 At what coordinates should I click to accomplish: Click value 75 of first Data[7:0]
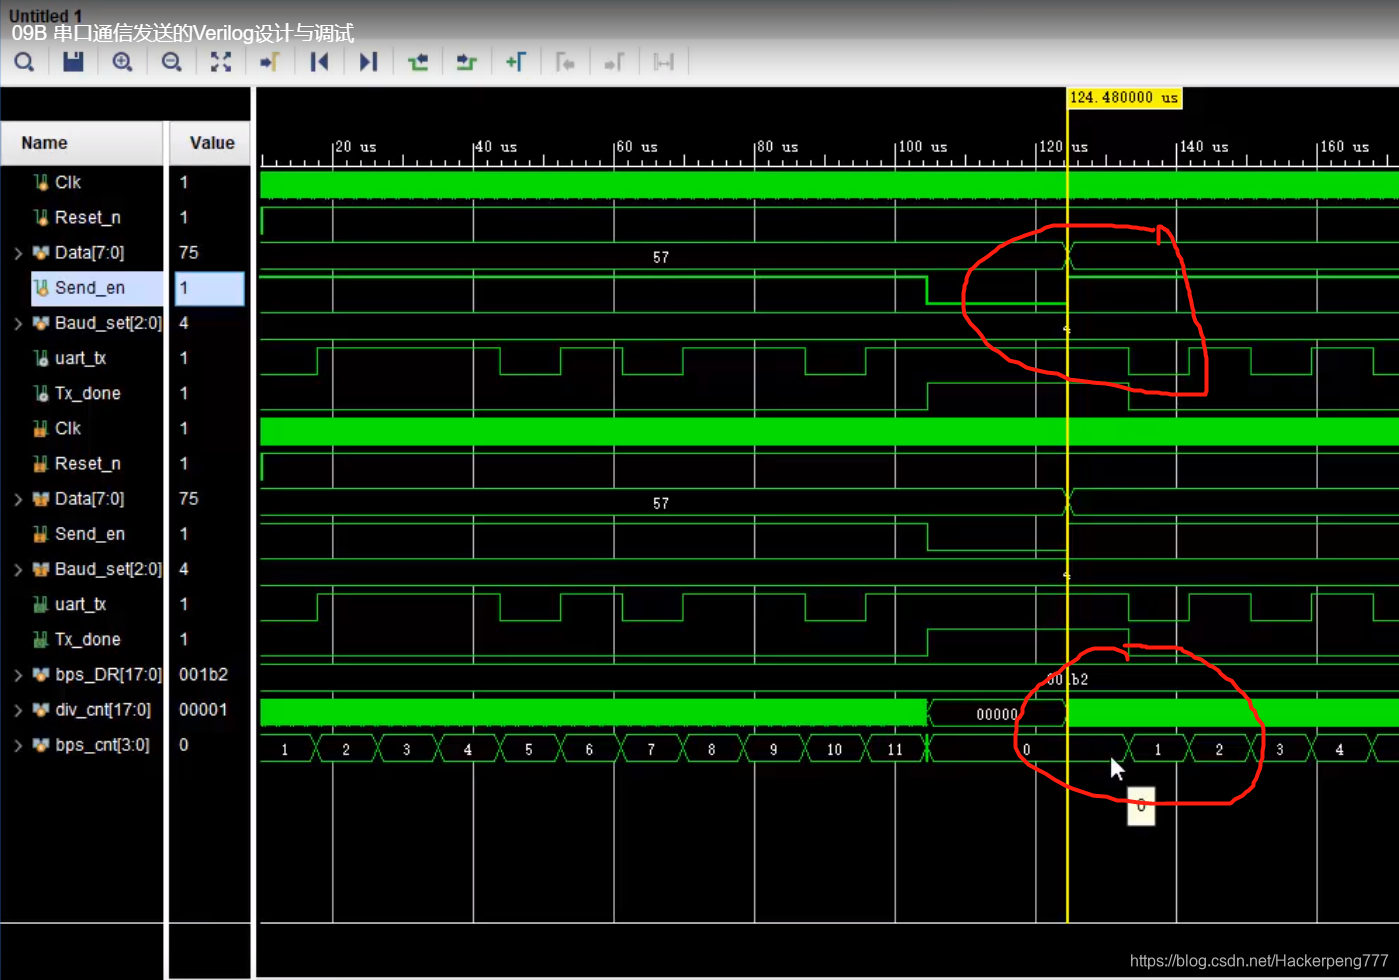click(188, 253)
